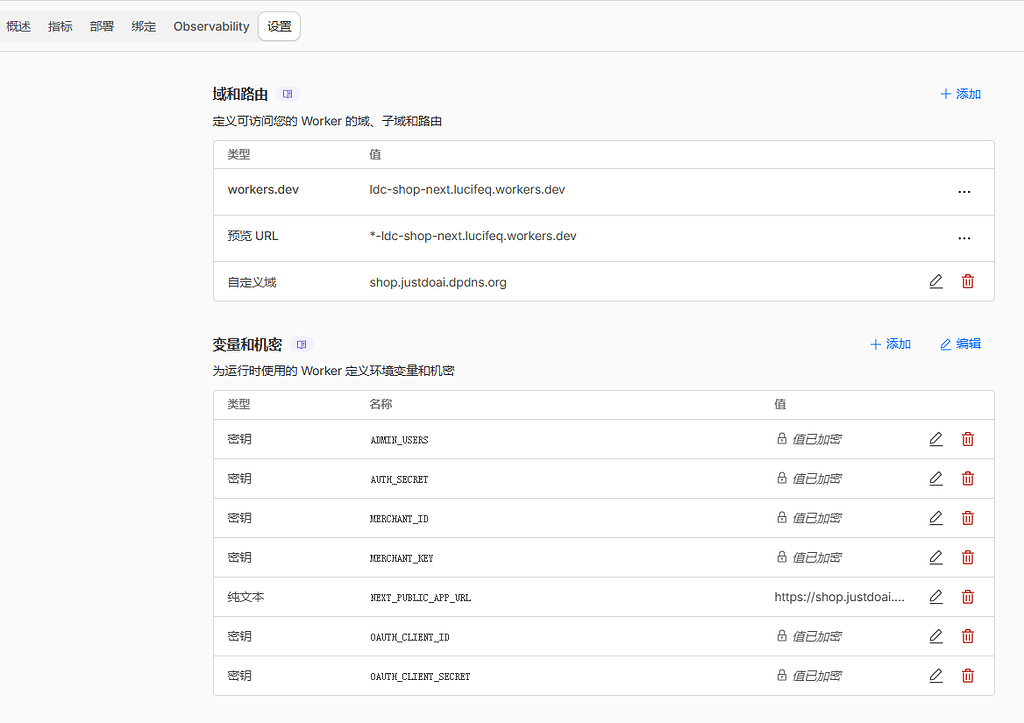Click the lock icon in ADMIN_USERS row
Viewport: 1024px width, 723px height.
pyautogui.click(x=781, y=438)
